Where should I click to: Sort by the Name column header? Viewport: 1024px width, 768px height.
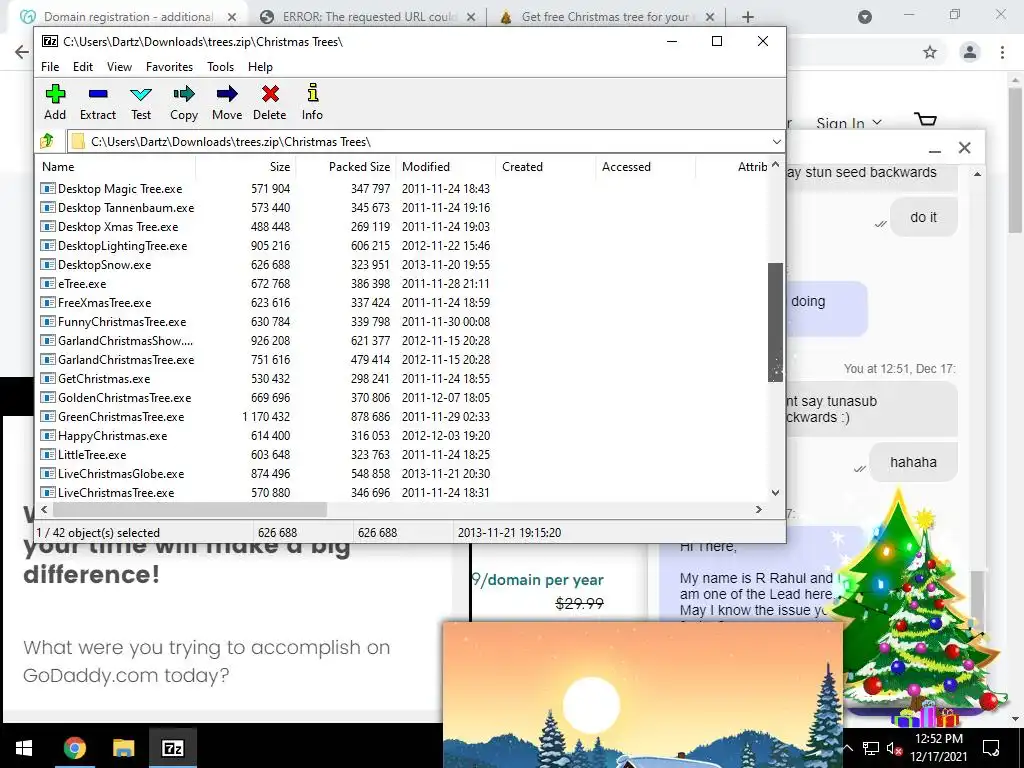[116, 167]
